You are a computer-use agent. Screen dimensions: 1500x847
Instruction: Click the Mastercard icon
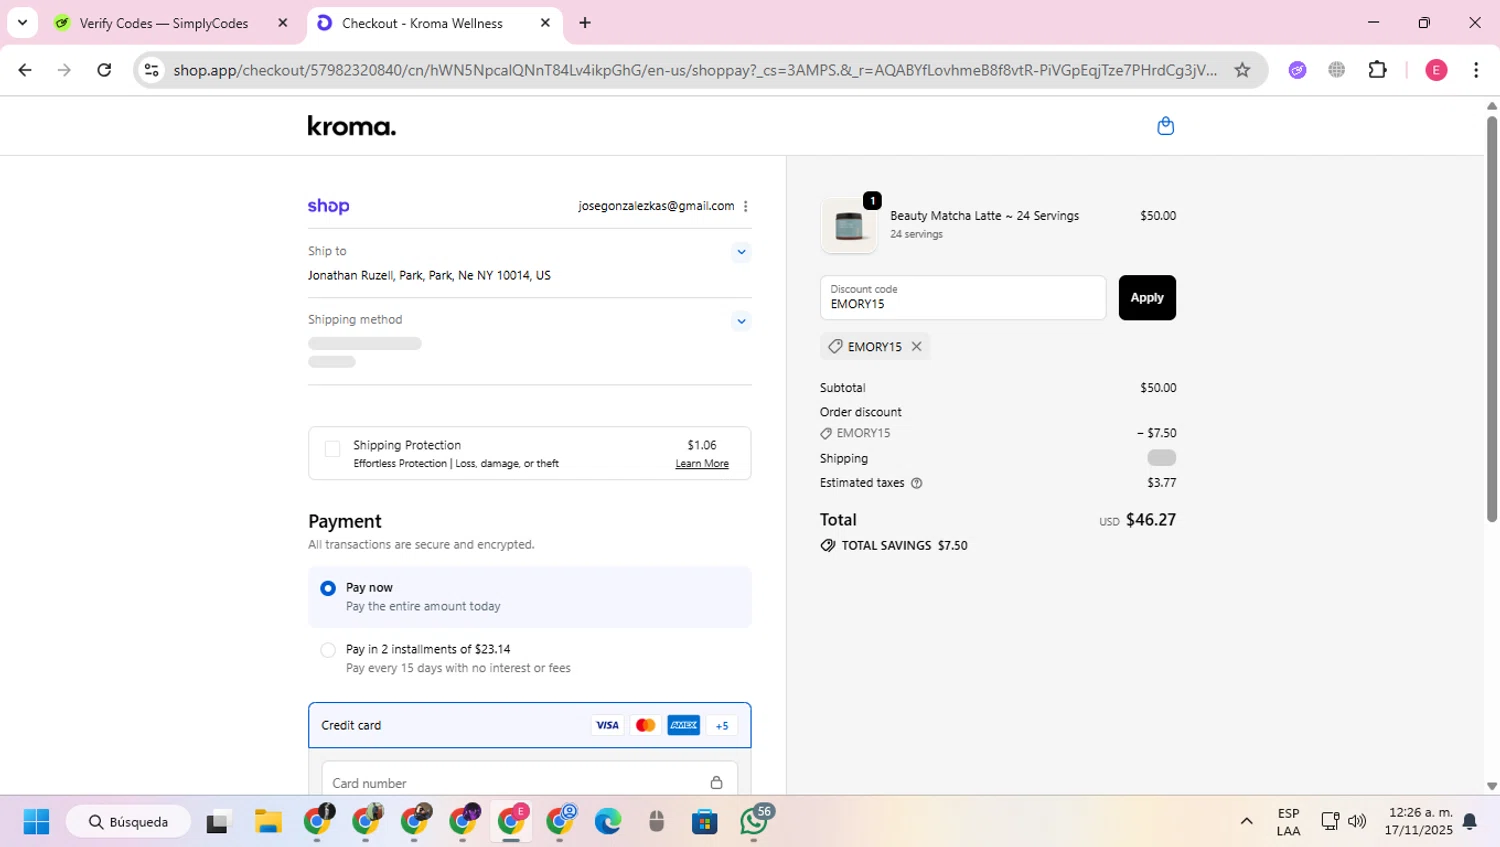coord(645,725)
